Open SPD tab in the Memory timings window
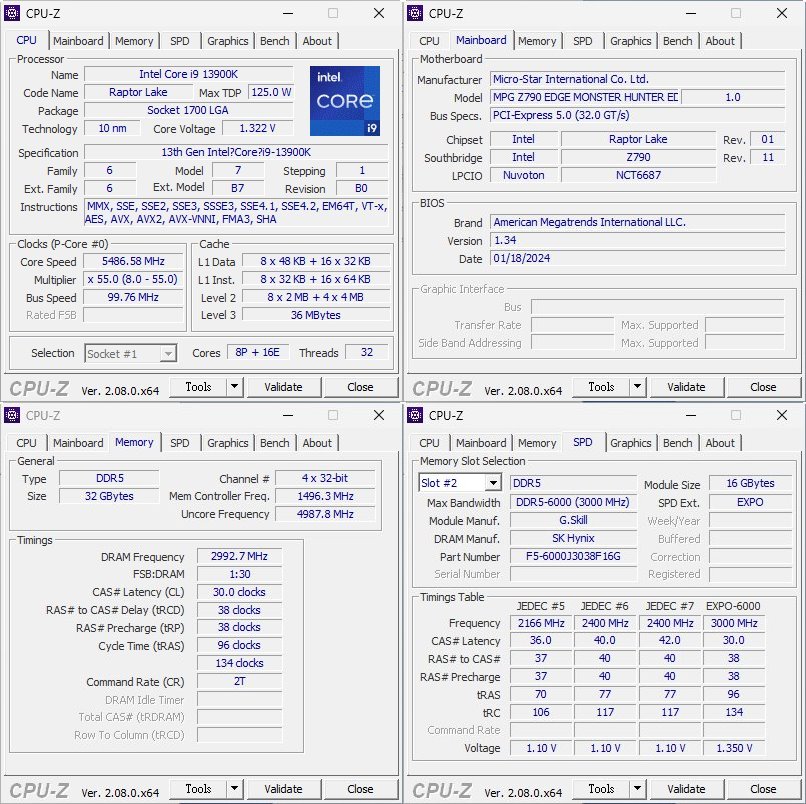 (179, 443)
